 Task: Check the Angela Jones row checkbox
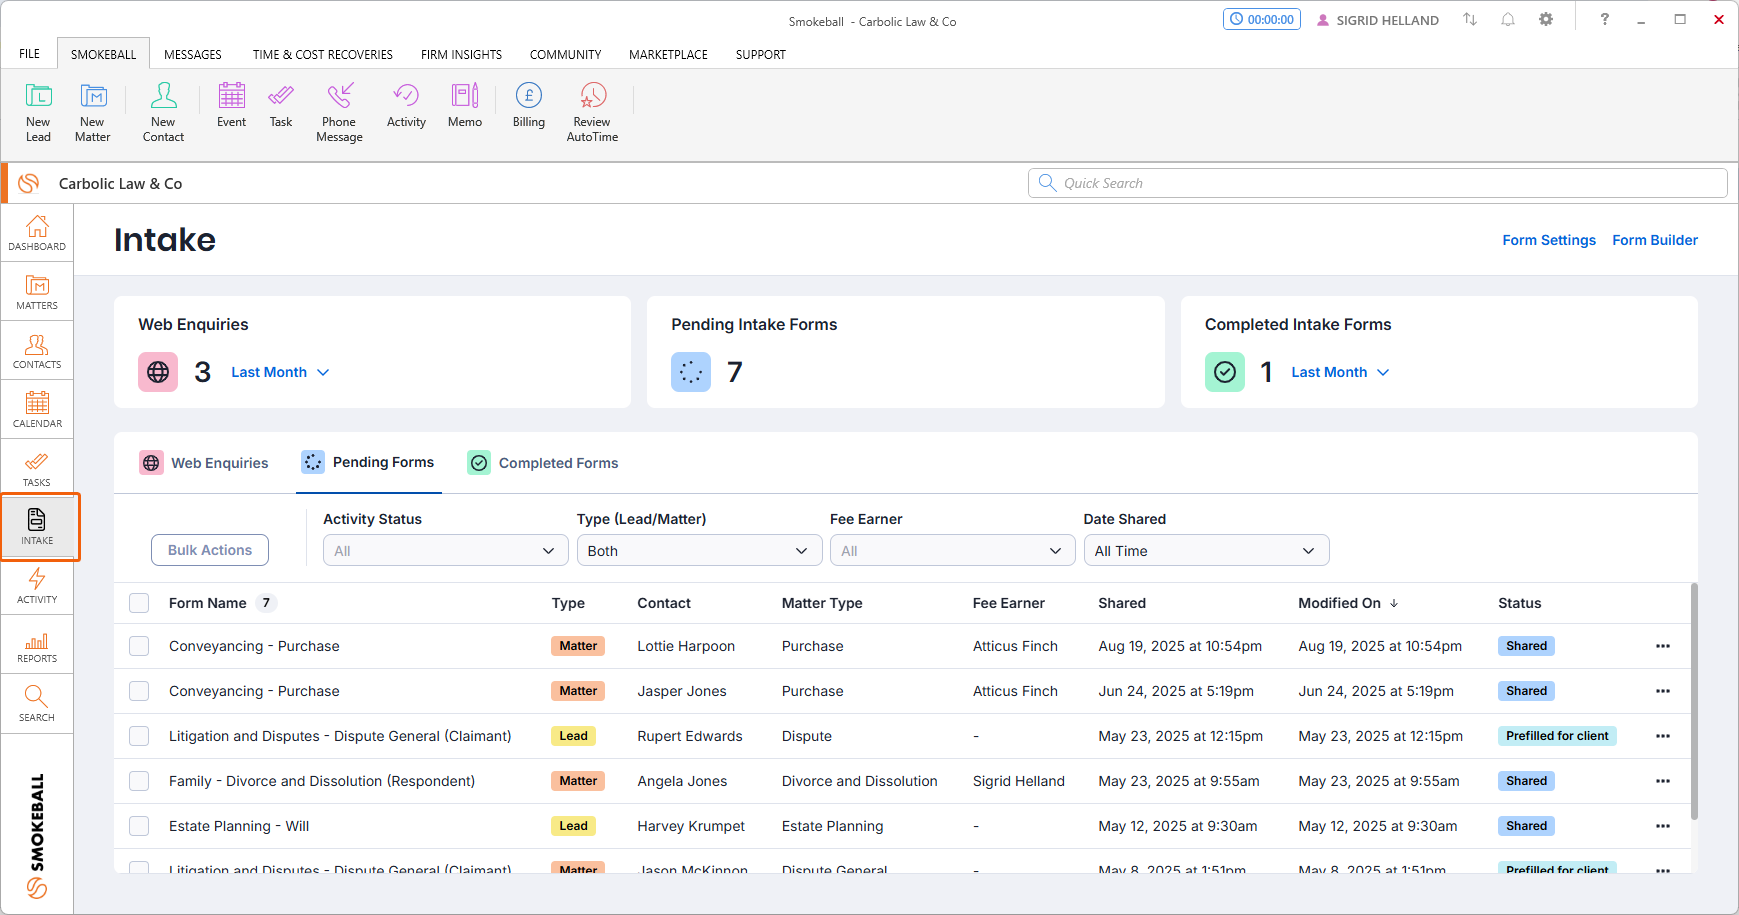pyautogui.click(x=139, y=781)
